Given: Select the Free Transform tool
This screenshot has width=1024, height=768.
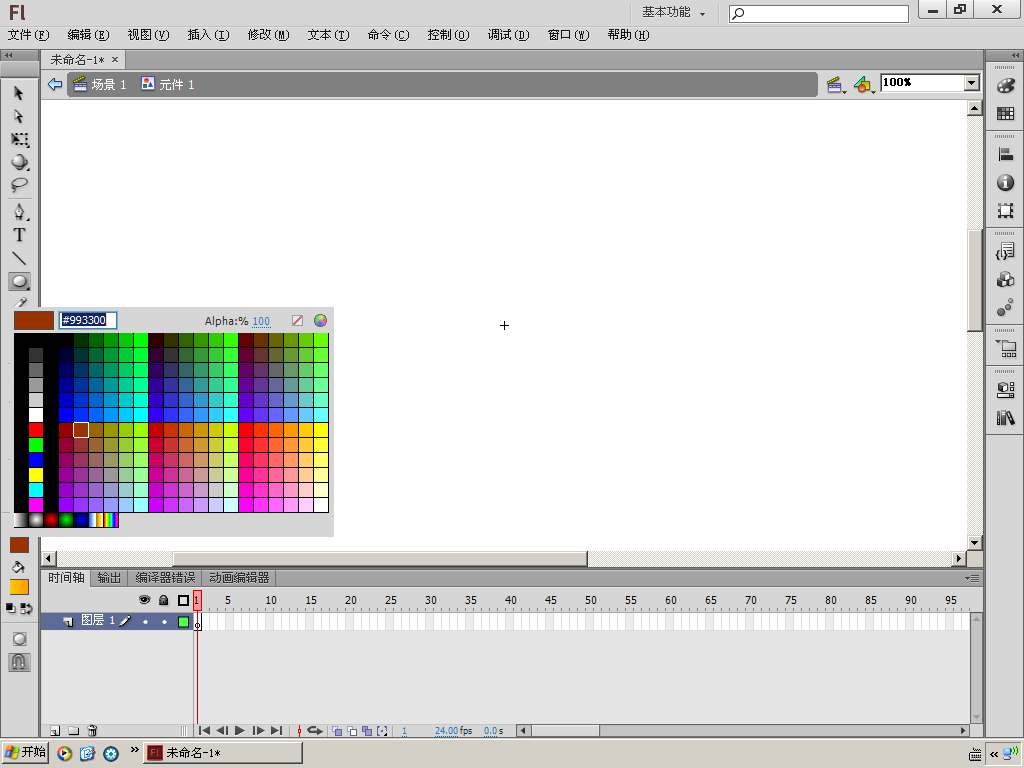Looking at the screenshot, I should (x=19, y=139).
